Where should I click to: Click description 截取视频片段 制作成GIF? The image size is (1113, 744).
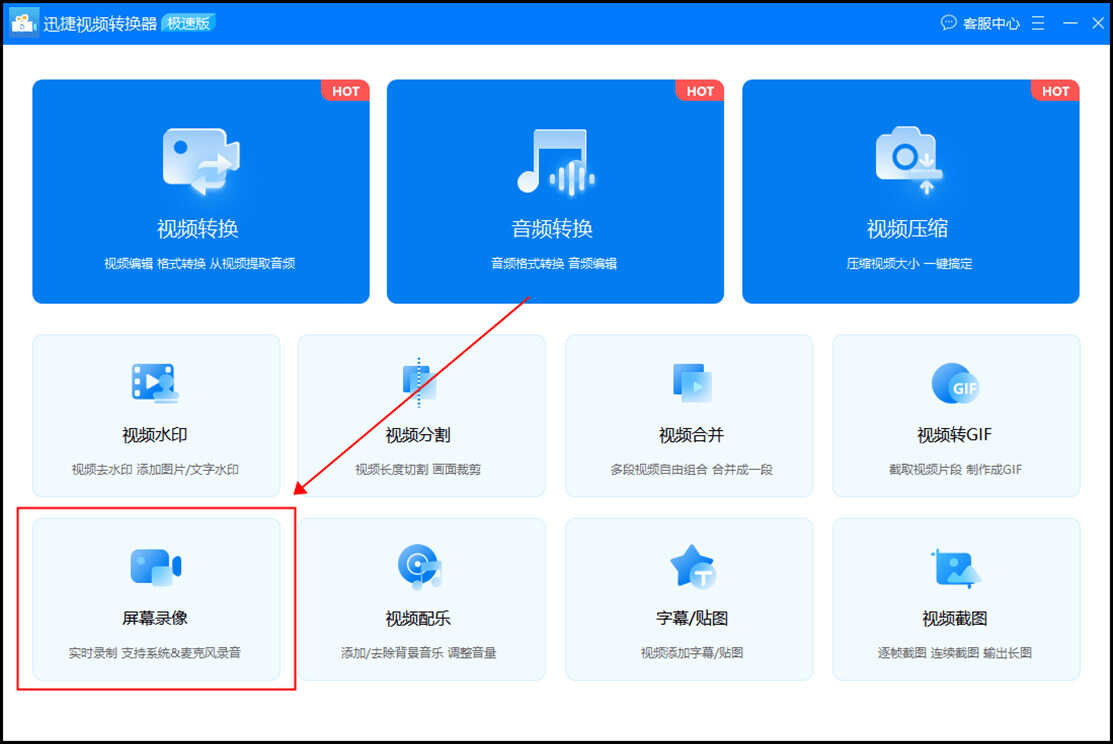[x=955, y=469]
